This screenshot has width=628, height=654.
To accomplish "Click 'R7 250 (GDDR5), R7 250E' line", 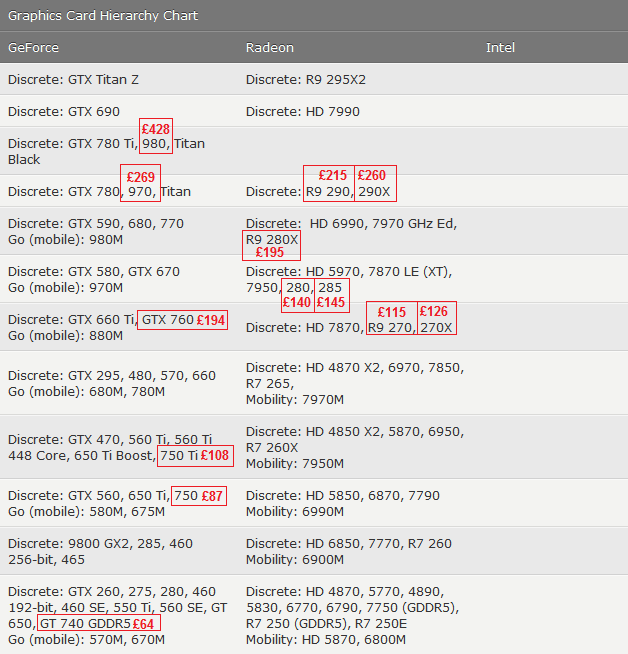I will 327,623.
